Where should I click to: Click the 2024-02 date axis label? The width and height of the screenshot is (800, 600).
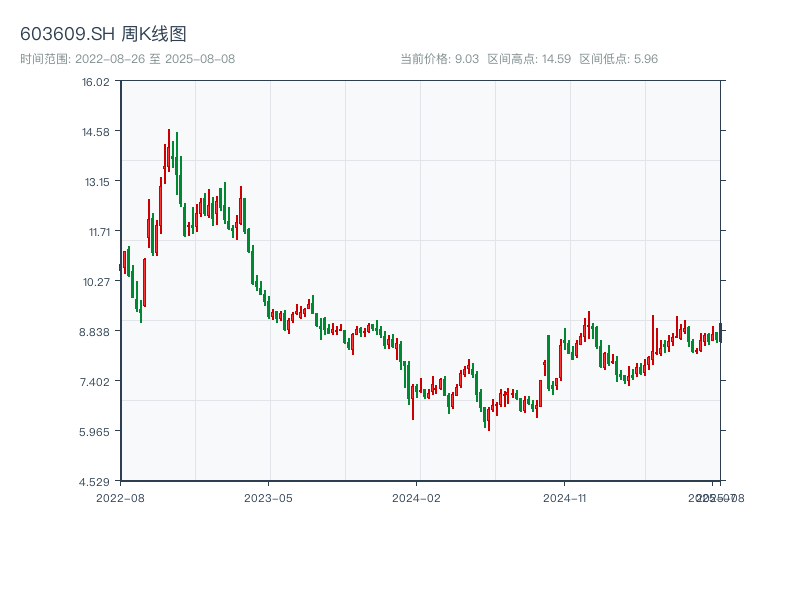[417, 497]
